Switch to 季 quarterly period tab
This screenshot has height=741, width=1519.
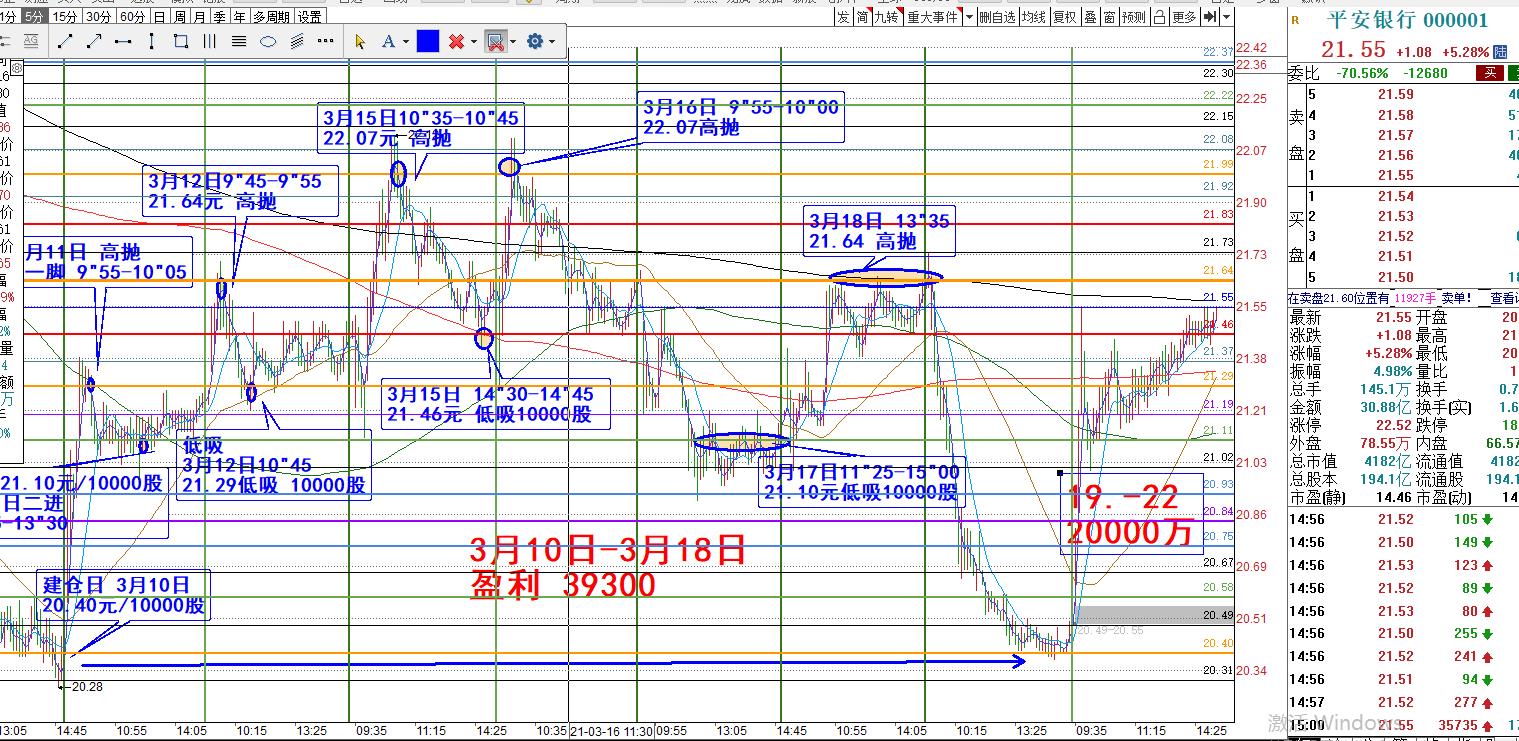219,17
